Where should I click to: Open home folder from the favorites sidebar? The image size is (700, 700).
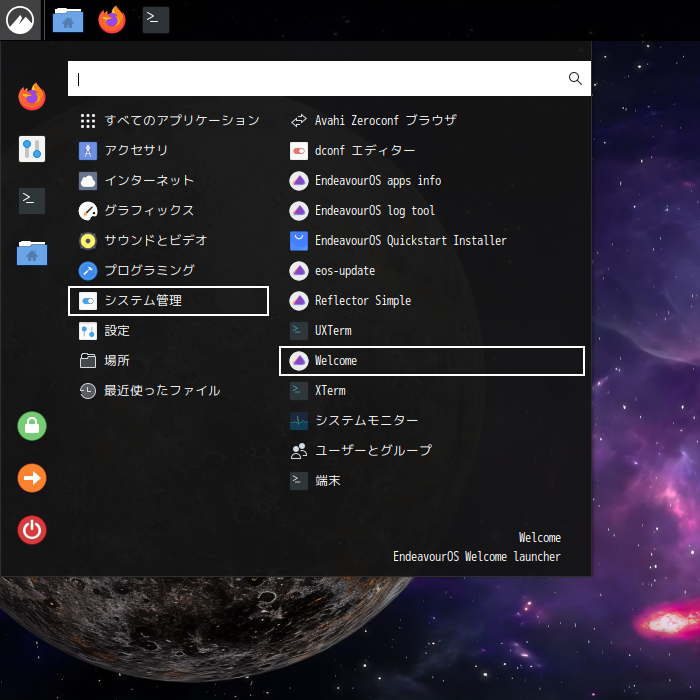pos(32,253)
